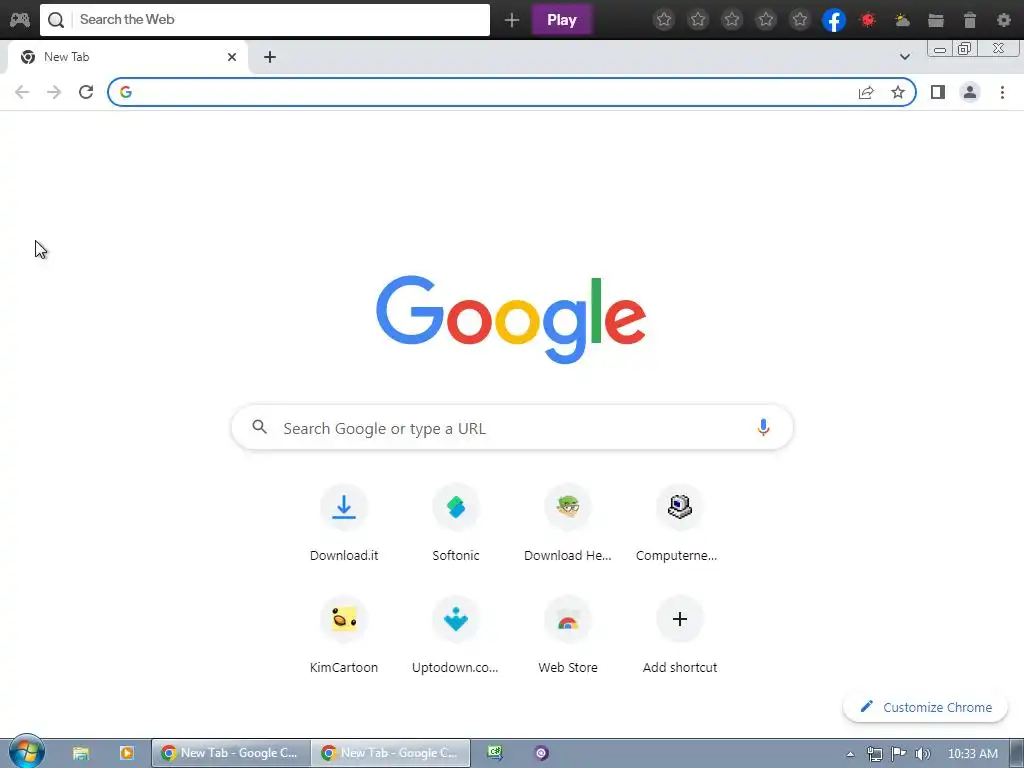Open the Windows Start orb

click(x=26, y=752)
